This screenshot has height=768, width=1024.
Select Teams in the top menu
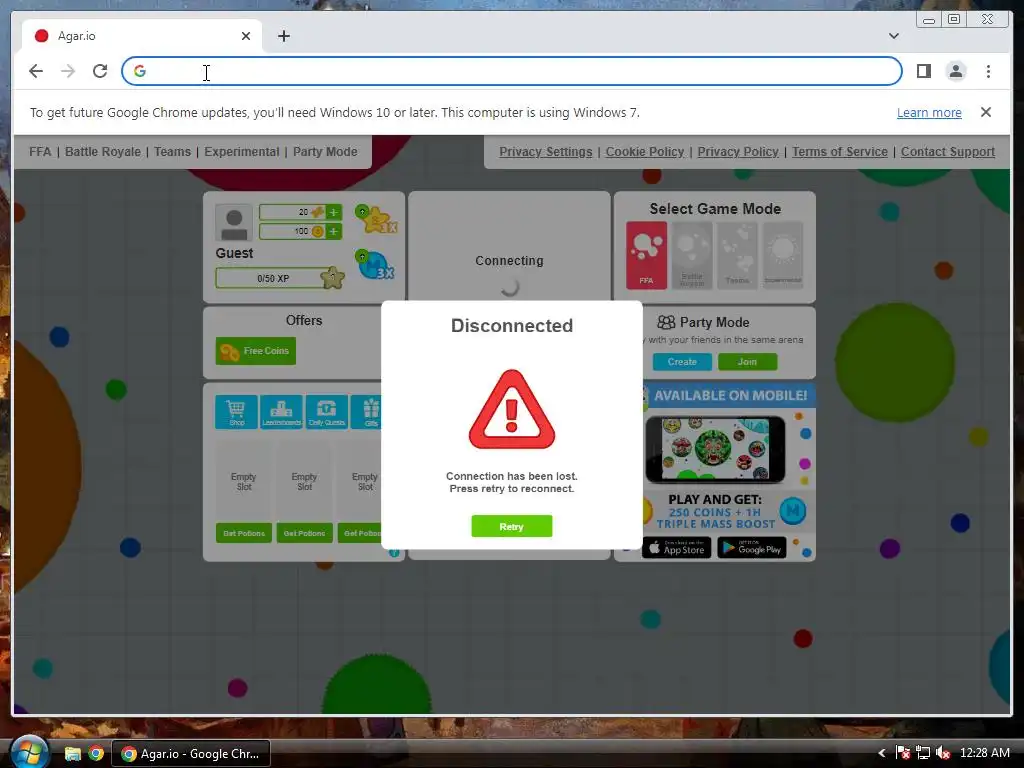(172, 152)
